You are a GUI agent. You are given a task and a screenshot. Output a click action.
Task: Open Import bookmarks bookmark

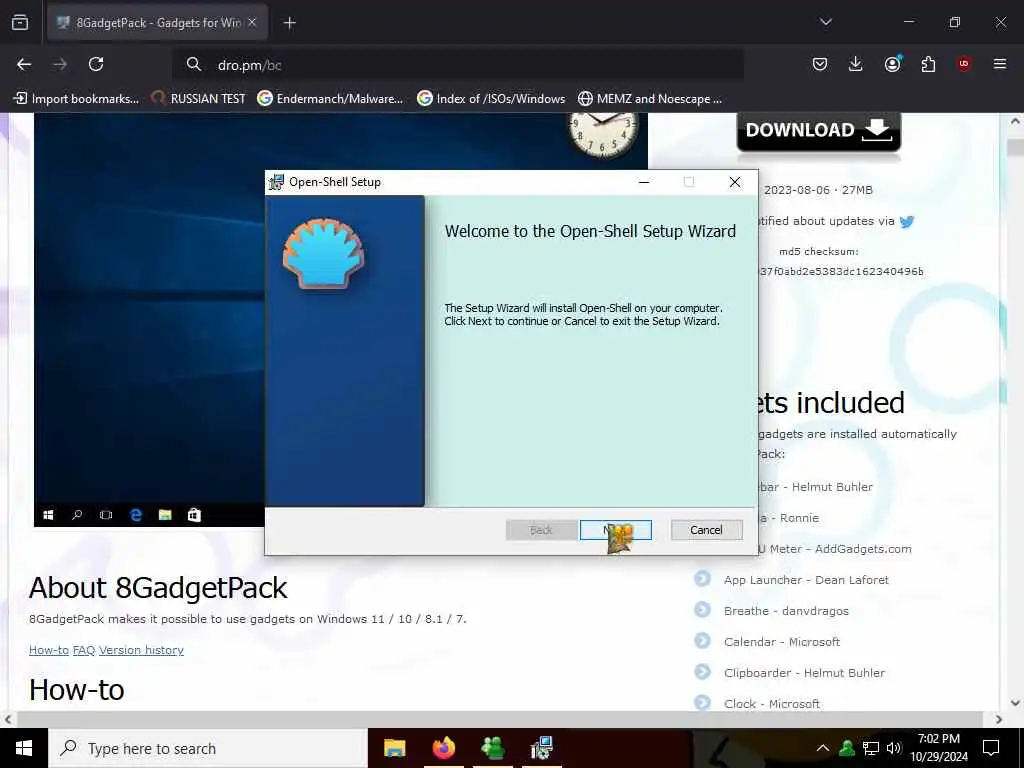[76, 99]
